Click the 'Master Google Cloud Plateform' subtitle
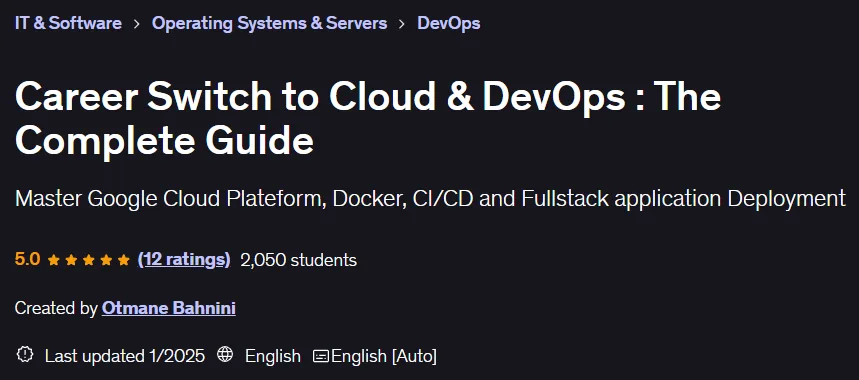 (430, 199)
